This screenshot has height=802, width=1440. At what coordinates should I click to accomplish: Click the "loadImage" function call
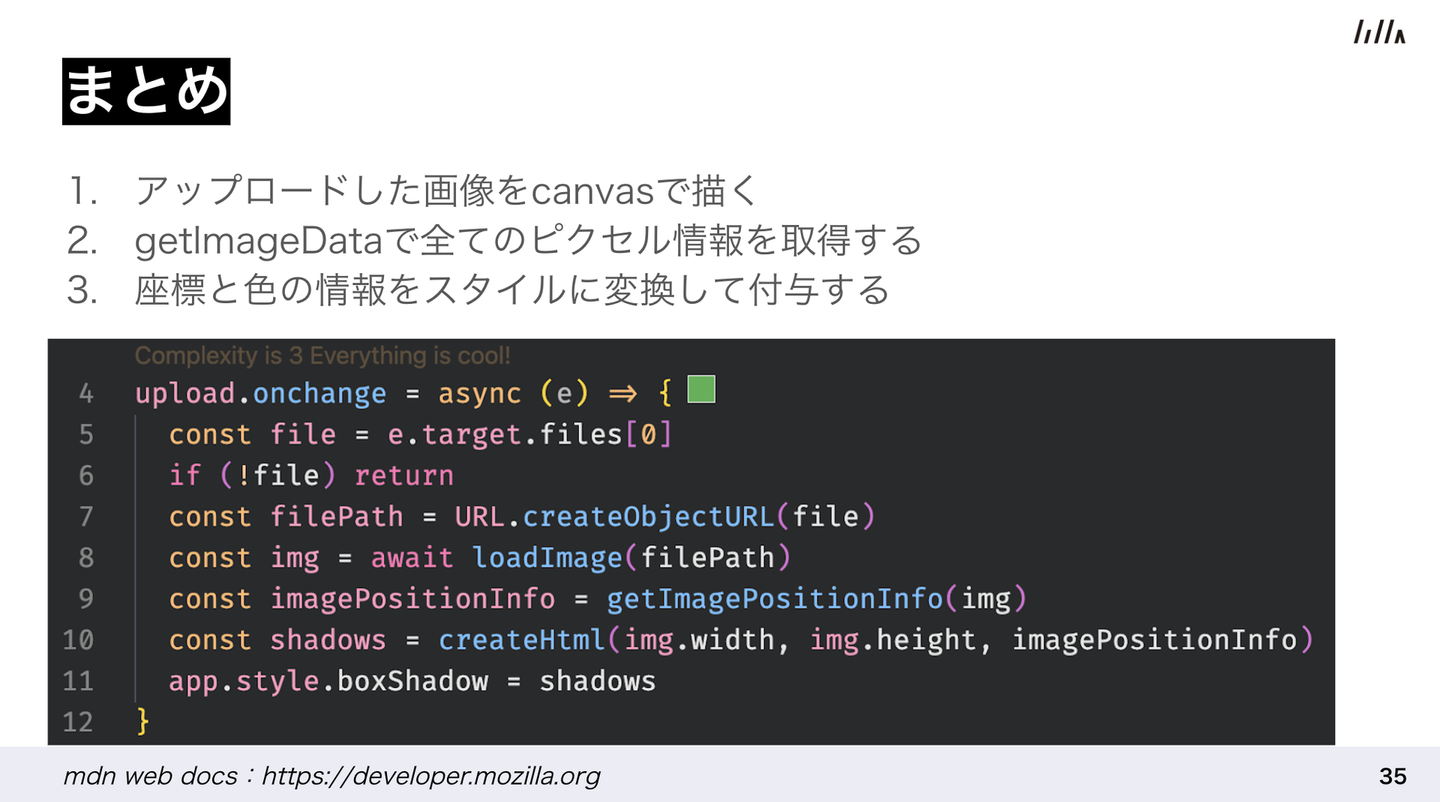(547, 558)
